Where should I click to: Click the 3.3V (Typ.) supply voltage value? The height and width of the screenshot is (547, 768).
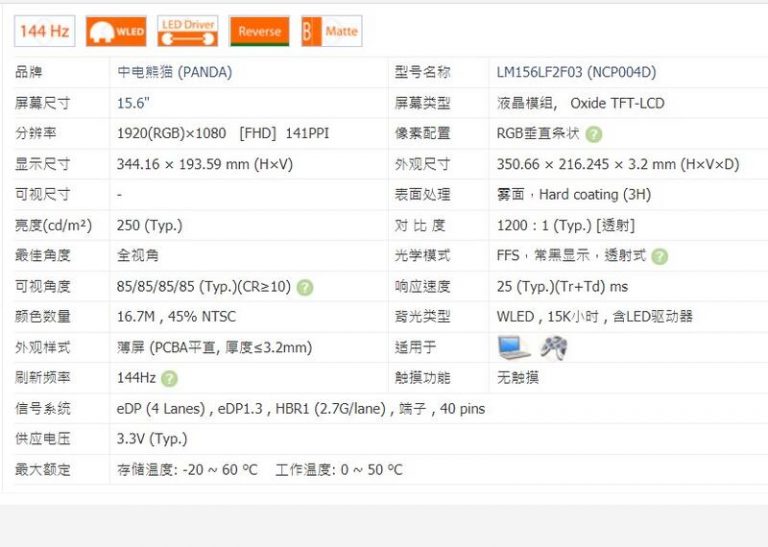click(152, 439)
